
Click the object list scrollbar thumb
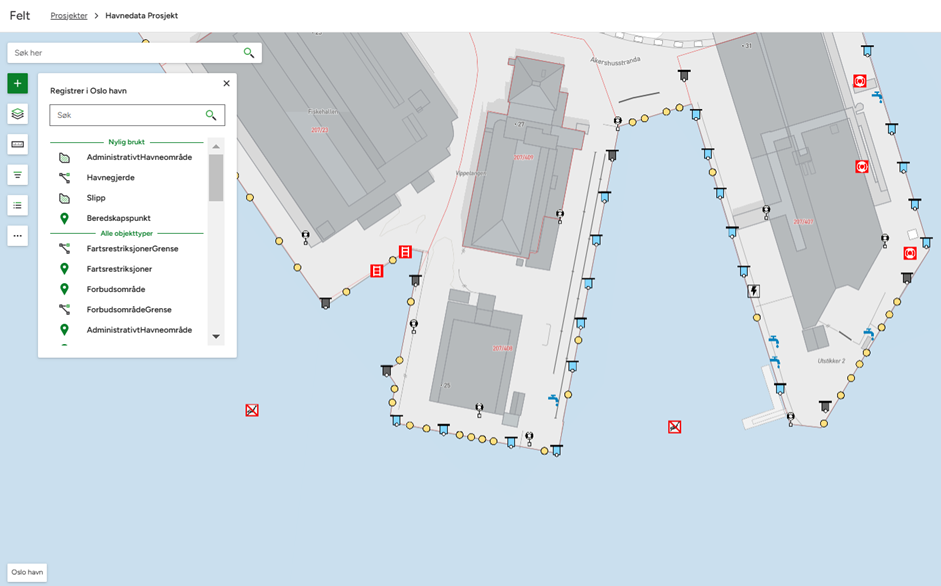(x=216, y=178)
